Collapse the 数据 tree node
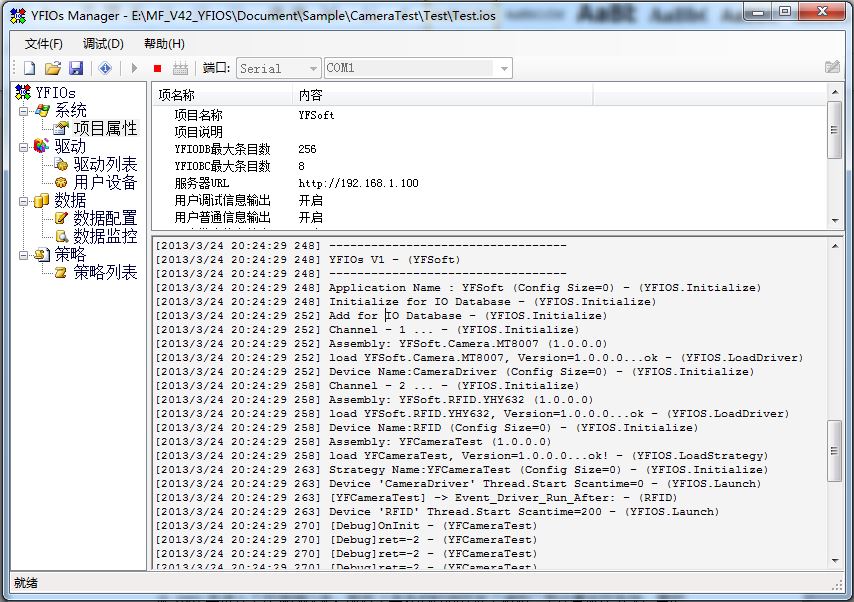This screenshot has width=854, height=602. coord(23,201)
